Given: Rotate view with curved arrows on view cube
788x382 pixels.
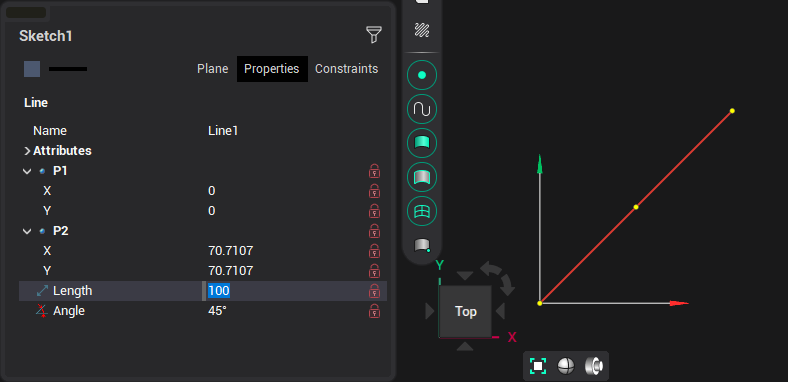Looking at the screenshot, I should pyautogui.click(x=498, y=278).
